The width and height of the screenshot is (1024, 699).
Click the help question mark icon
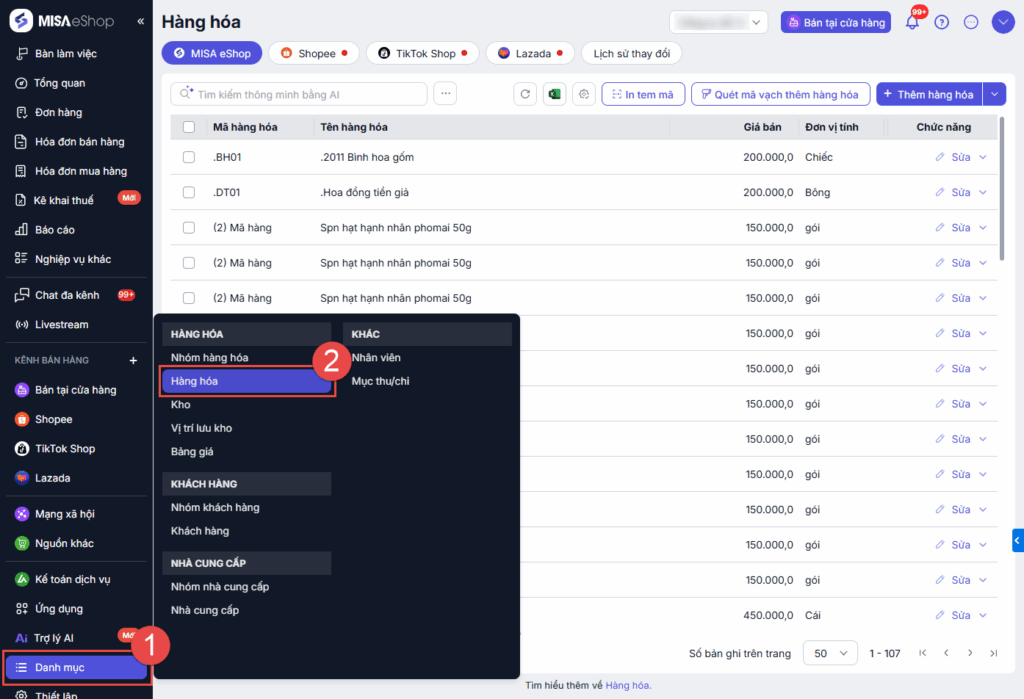(941, 22)
